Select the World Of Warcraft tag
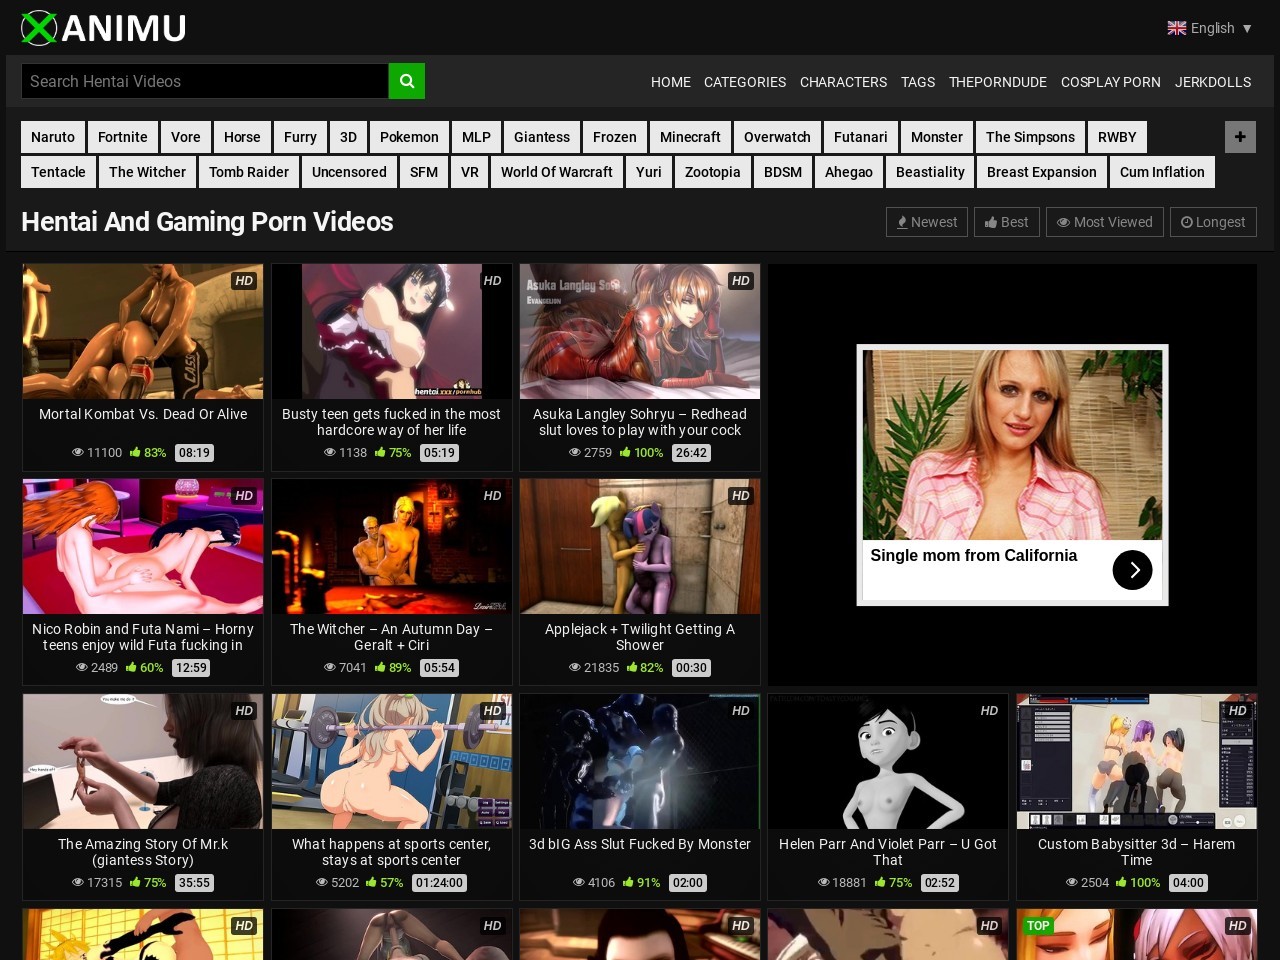 click(x=557, y=172)
